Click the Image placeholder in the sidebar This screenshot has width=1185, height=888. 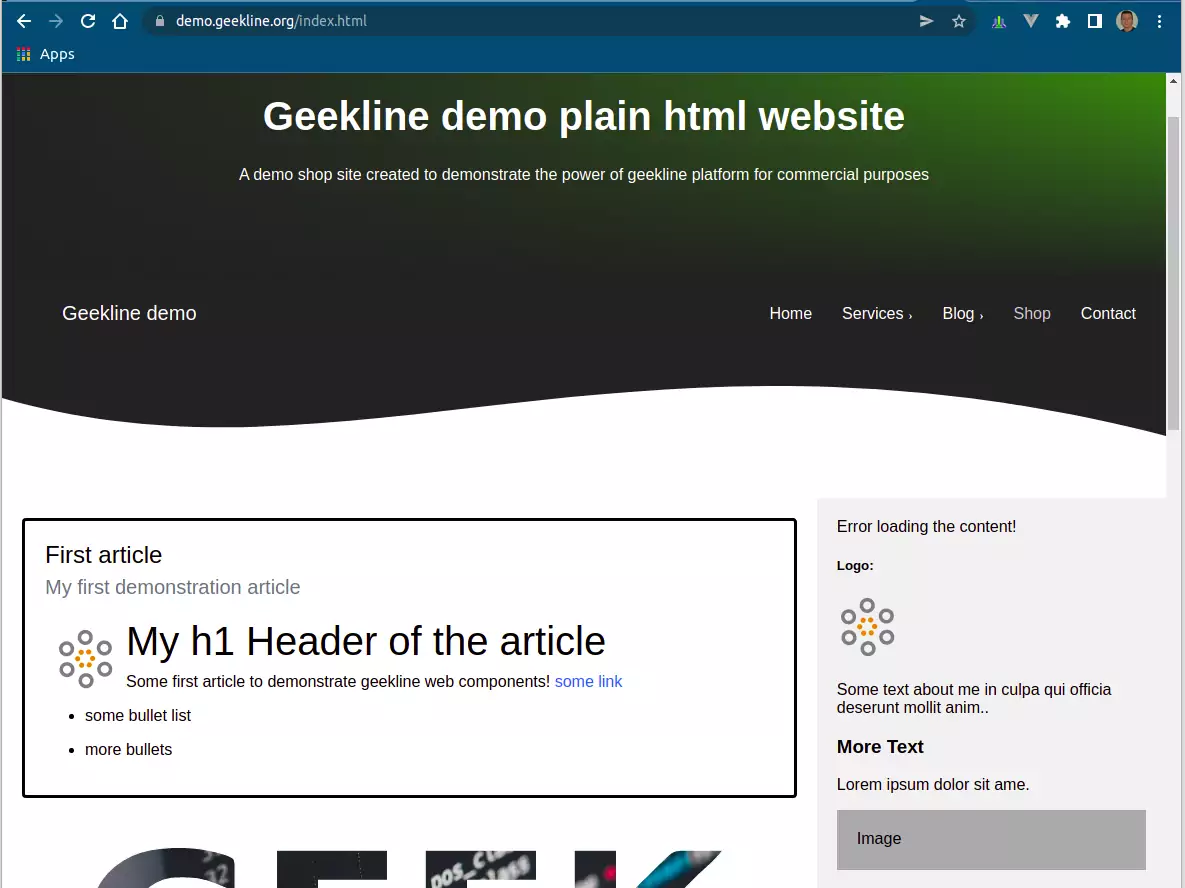click(x=990, y=839)
